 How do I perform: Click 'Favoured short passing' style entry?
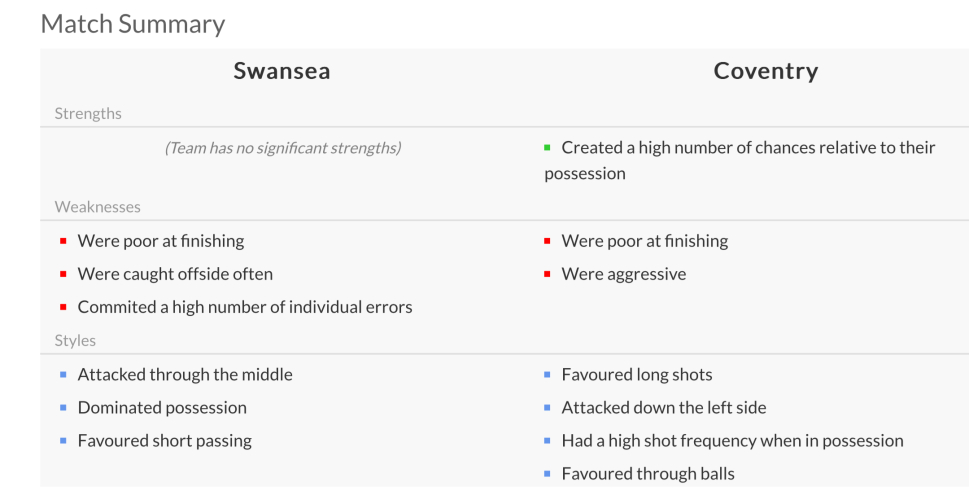pos(164,440)
